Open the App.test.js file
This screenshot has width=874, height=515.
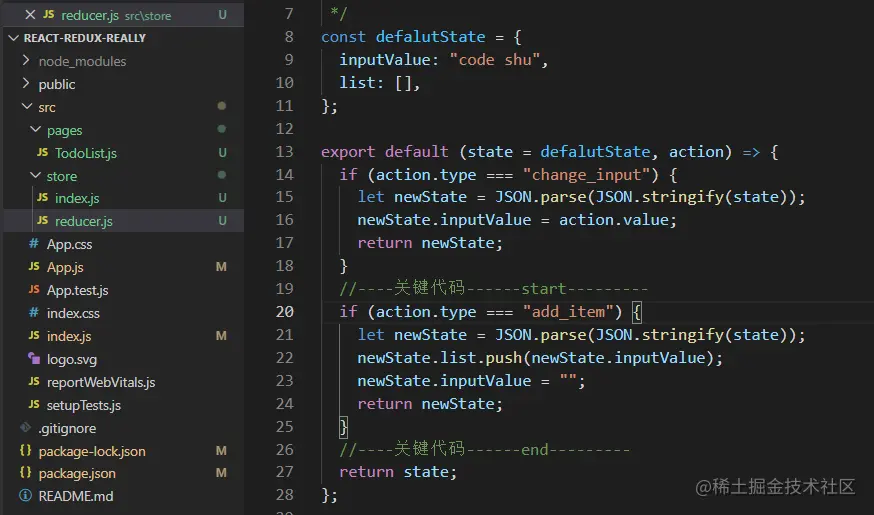(77, 290)
